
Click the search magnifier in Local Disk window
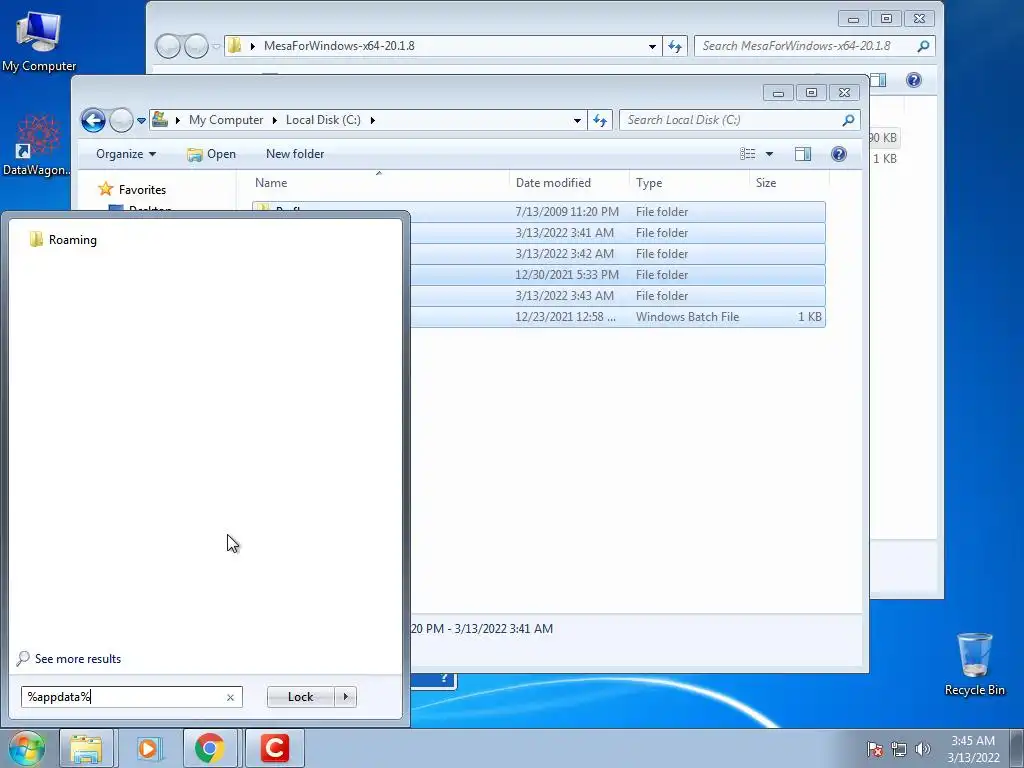848,120
